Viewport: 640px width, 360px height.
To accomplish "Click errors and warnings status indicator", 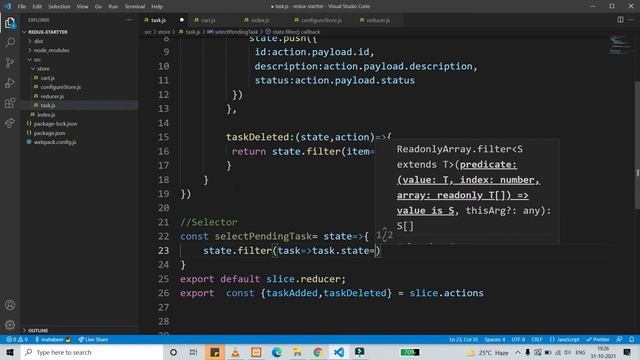I will tap(17, 339).
